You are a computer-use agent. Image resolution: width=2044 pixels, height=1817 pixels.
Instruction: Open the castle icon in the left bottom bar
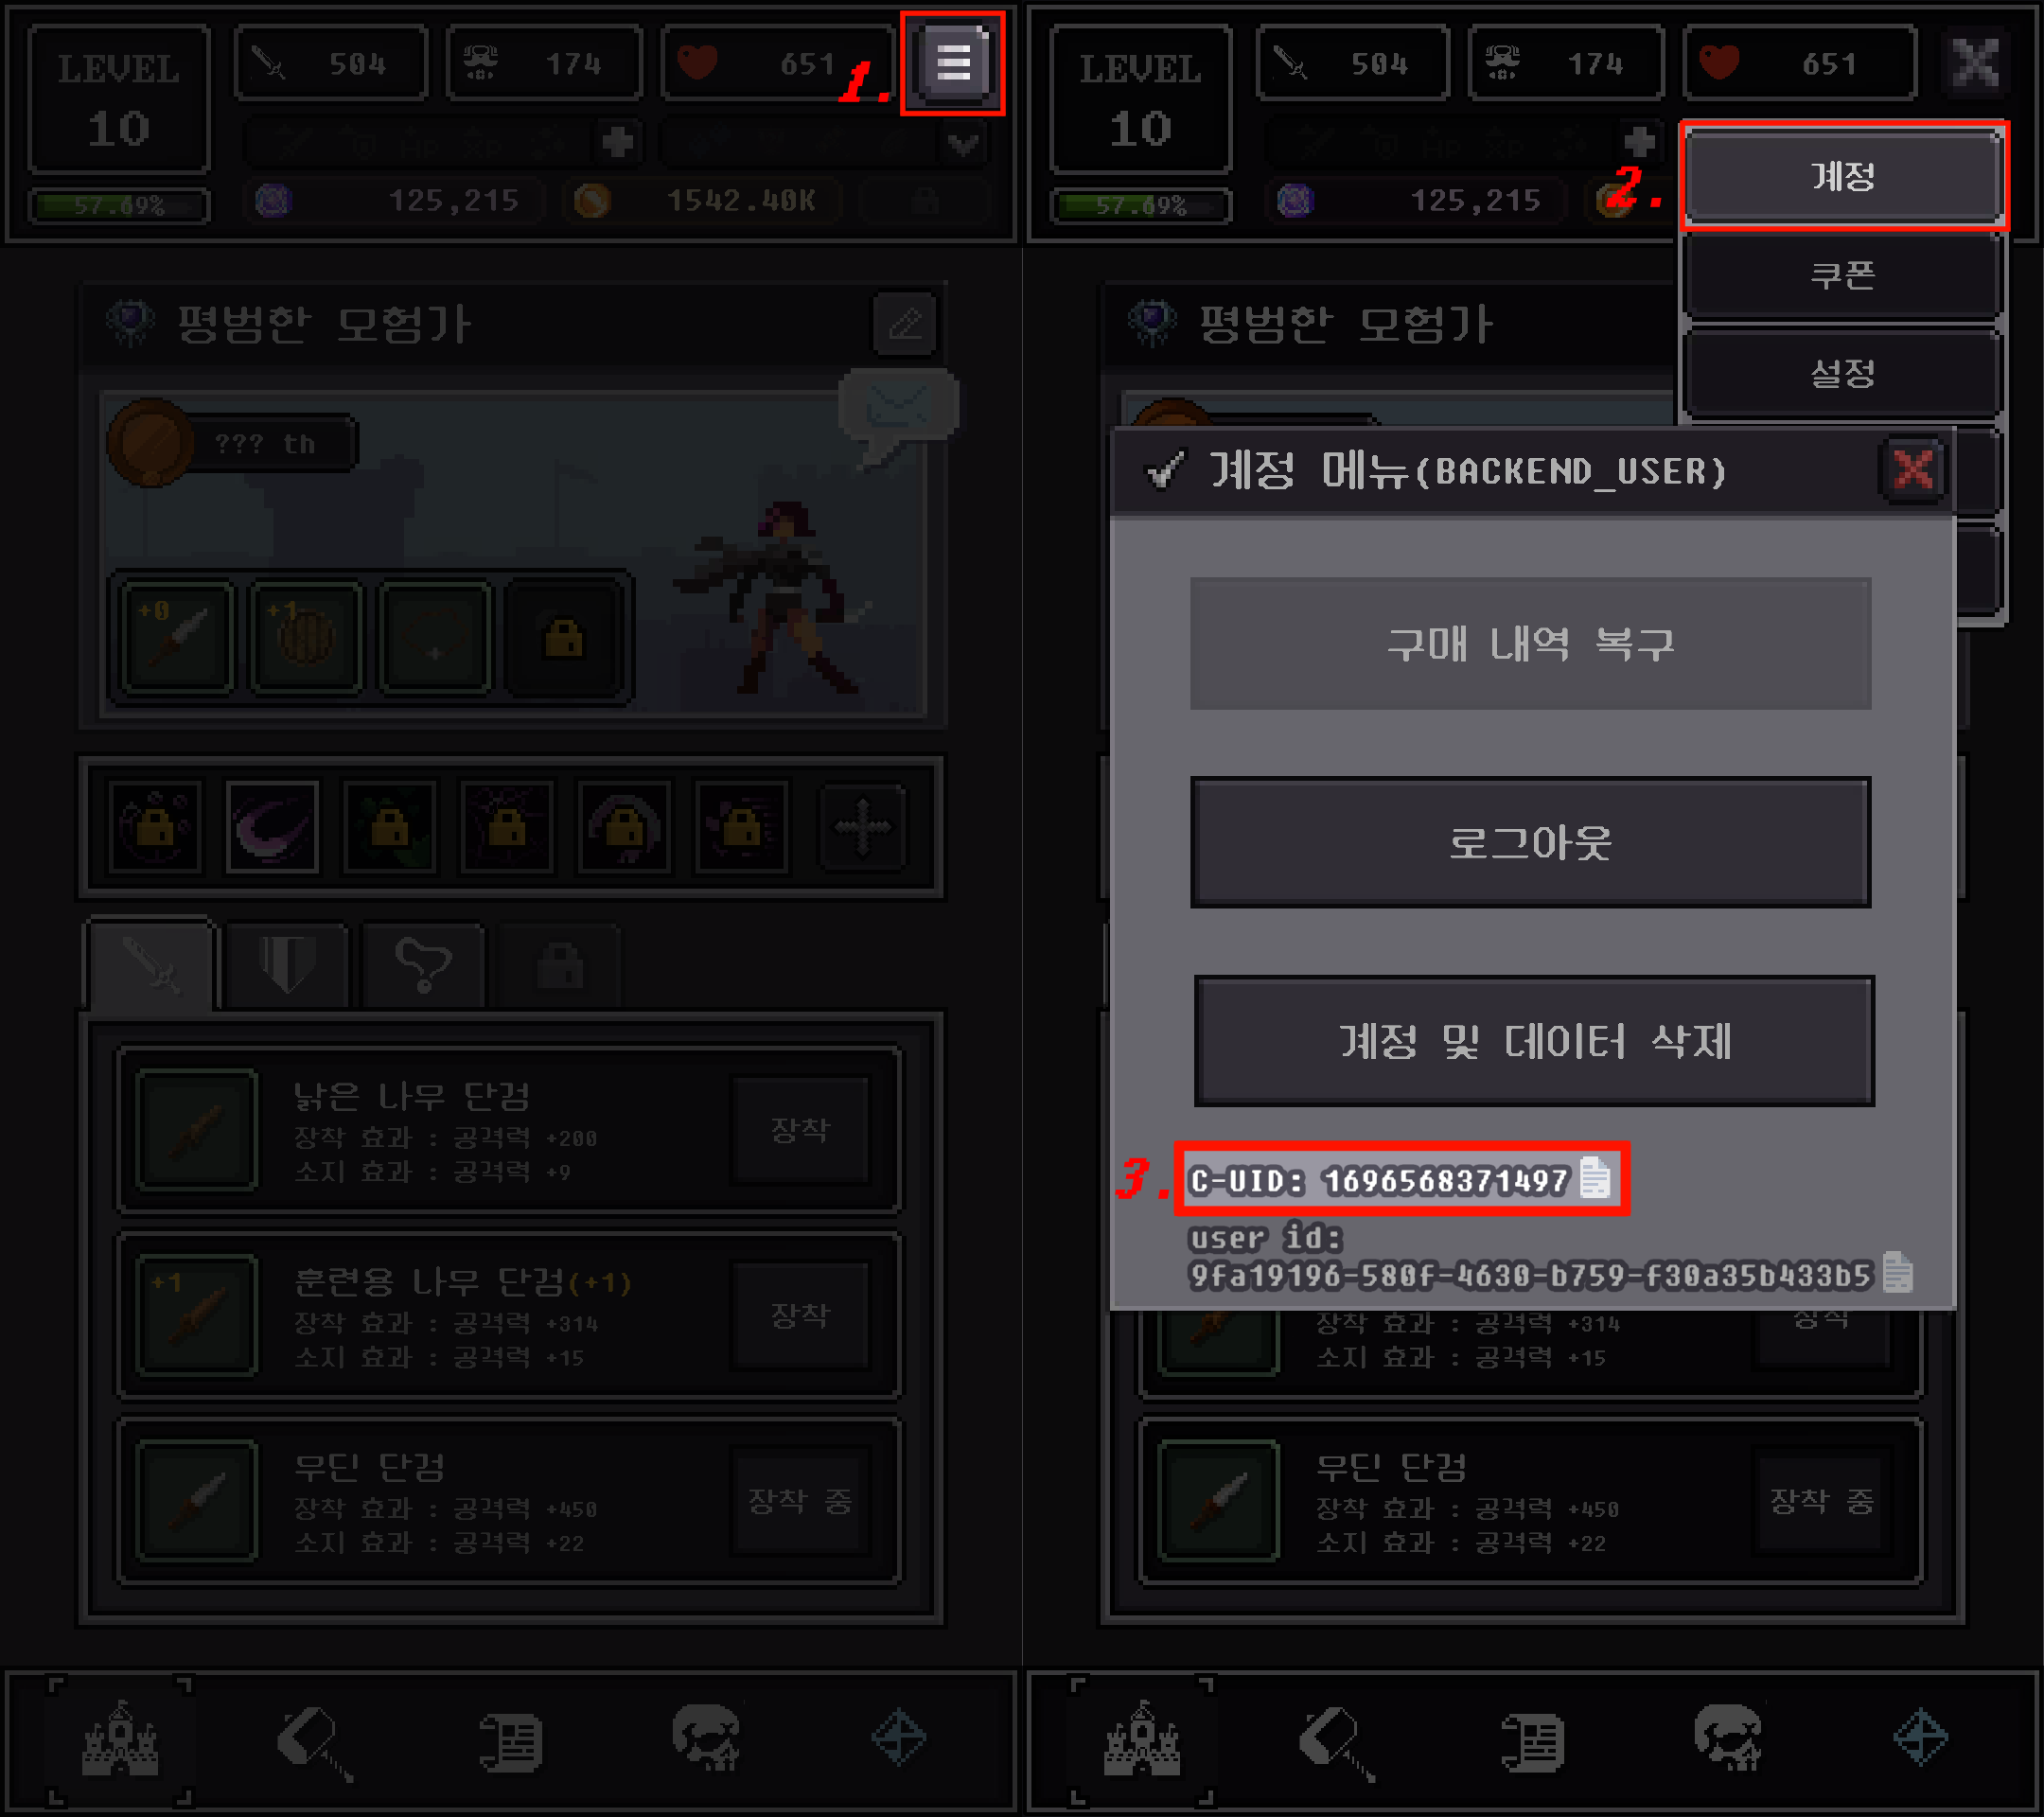coord(120,1740)
